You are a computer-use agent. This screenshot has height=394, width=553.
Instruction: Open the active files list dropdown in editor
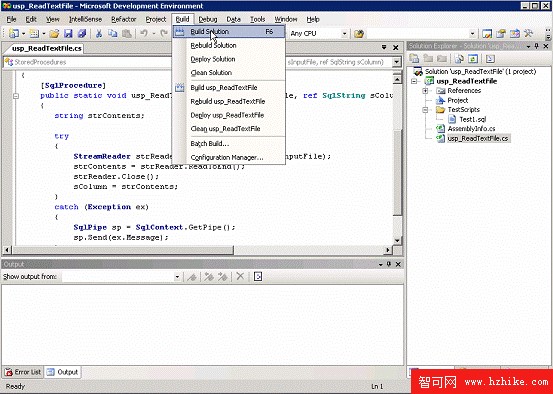pyautogui.click(x=384, y=47)
